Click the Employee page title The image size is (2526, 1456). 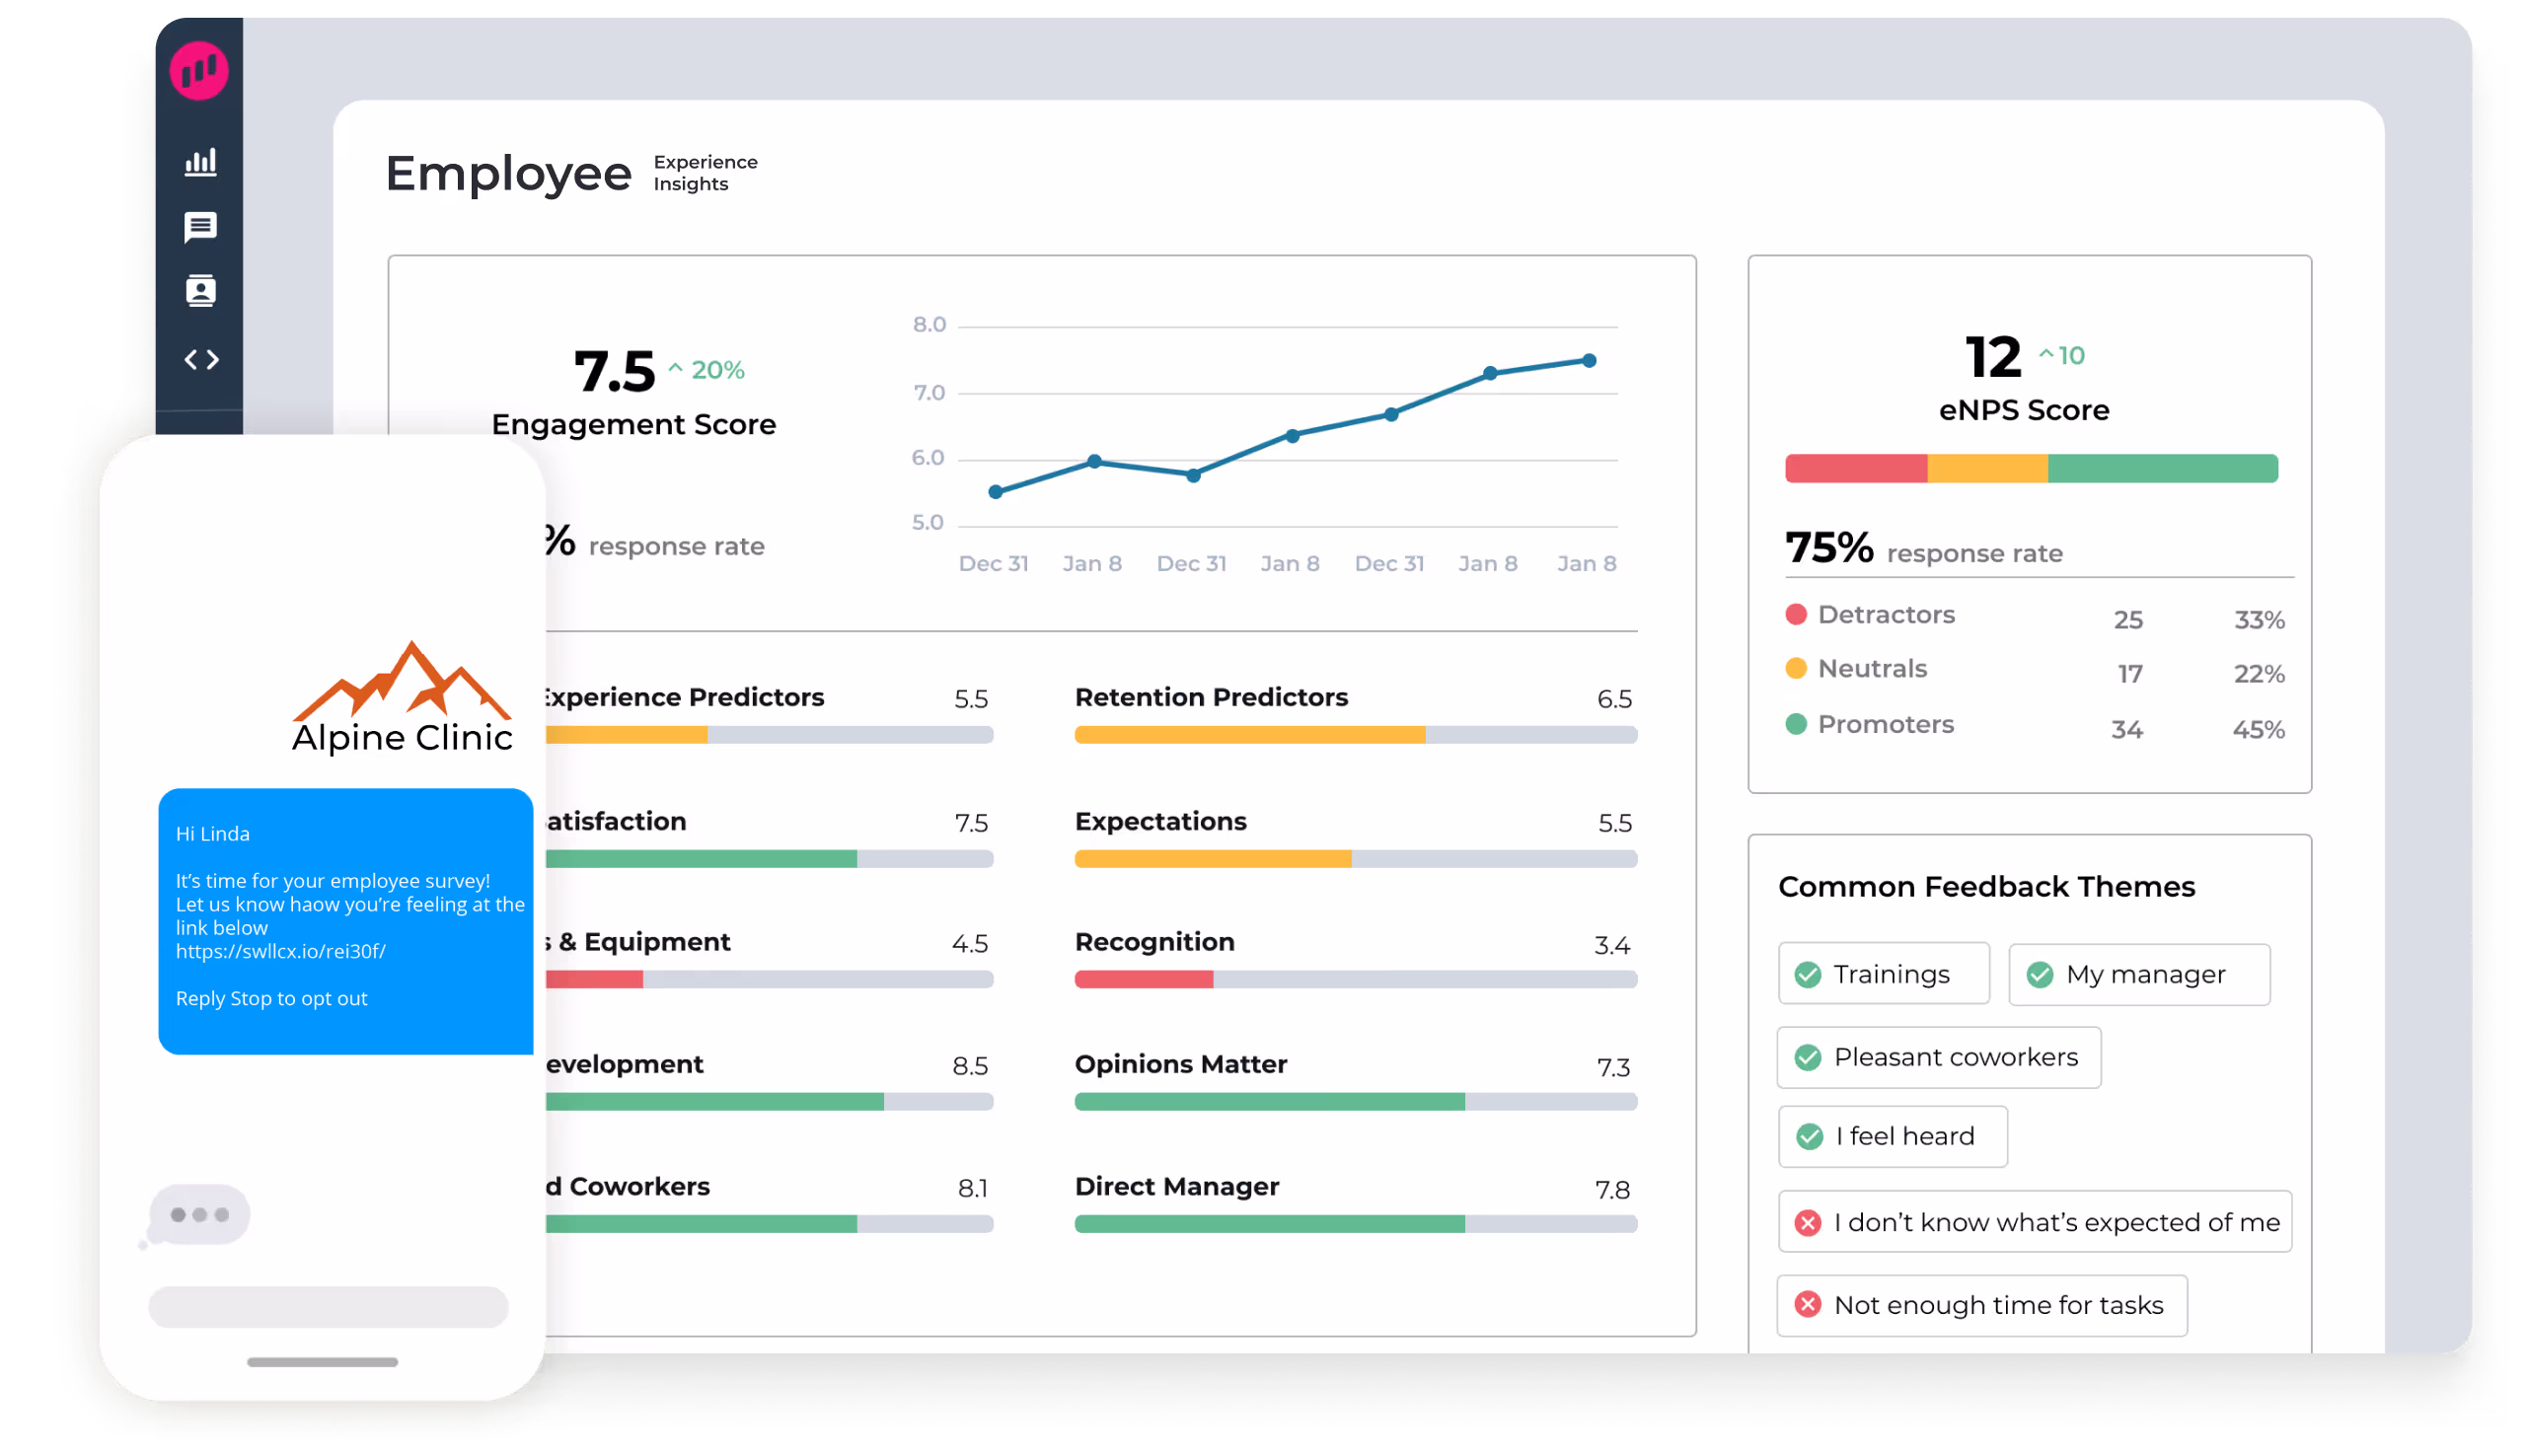click(x=509, y=174)
